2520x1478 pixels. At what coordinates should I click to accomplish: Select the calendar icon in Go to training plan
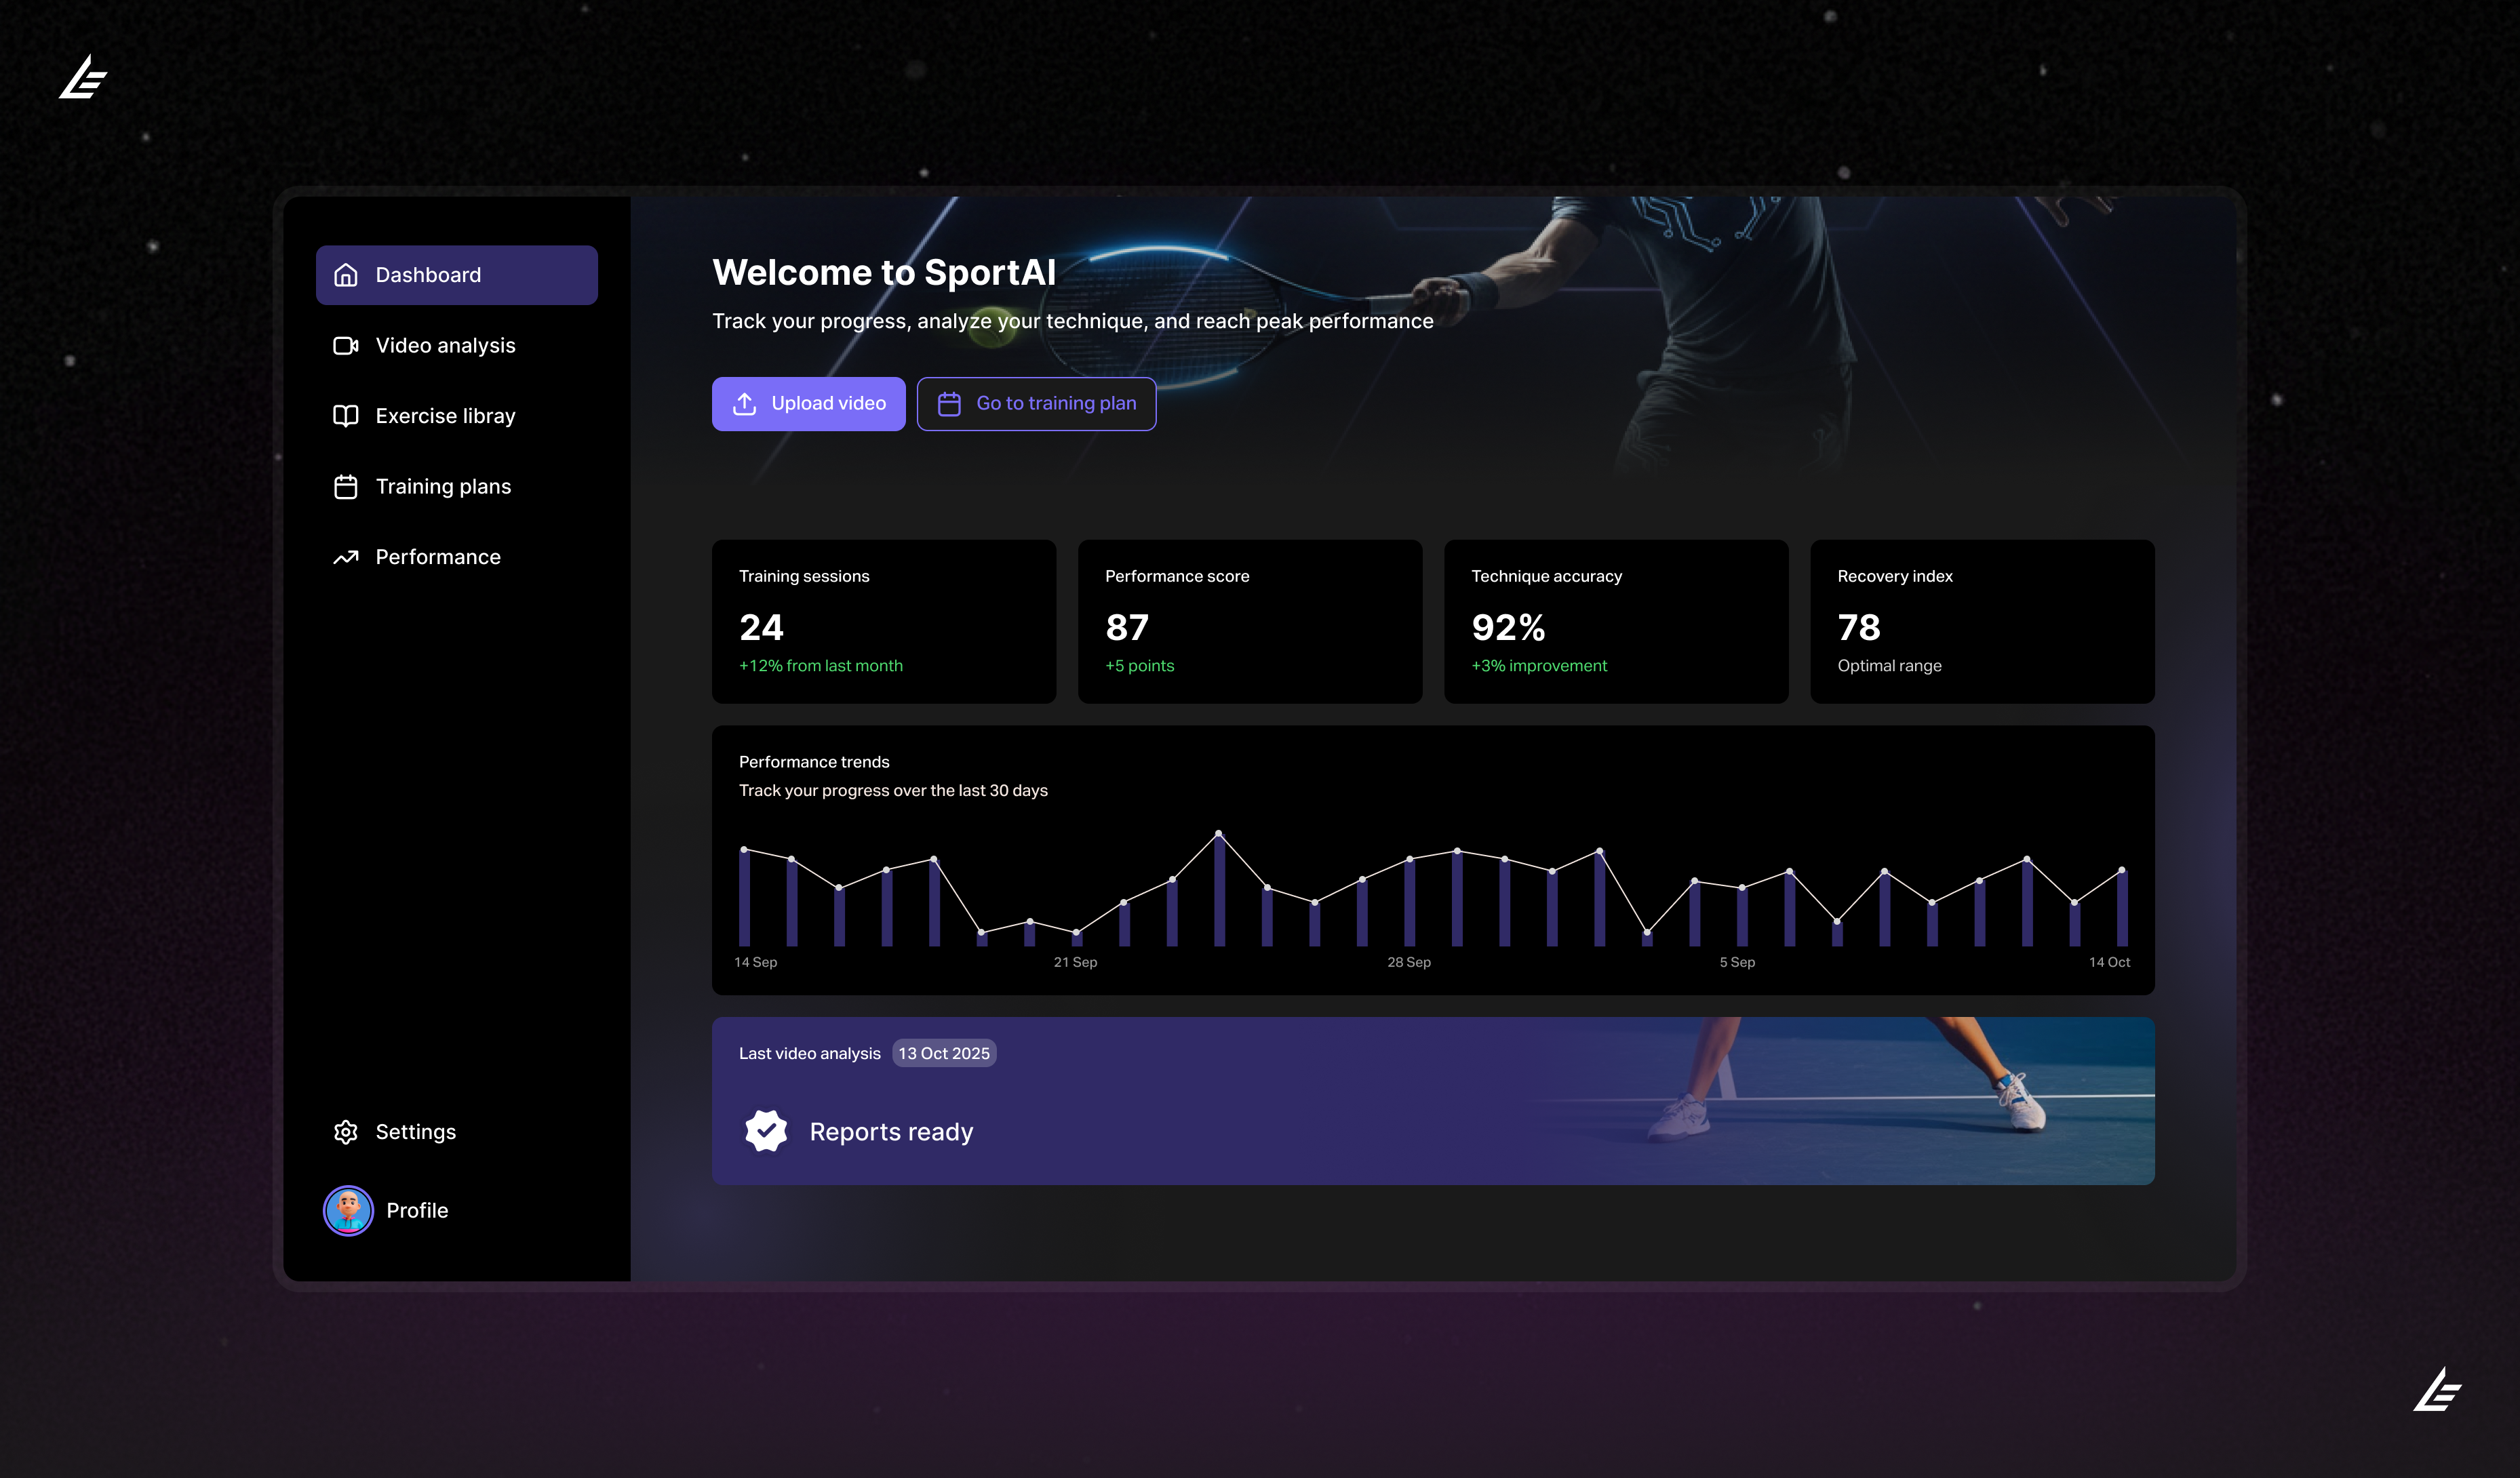tap(948, 403)
